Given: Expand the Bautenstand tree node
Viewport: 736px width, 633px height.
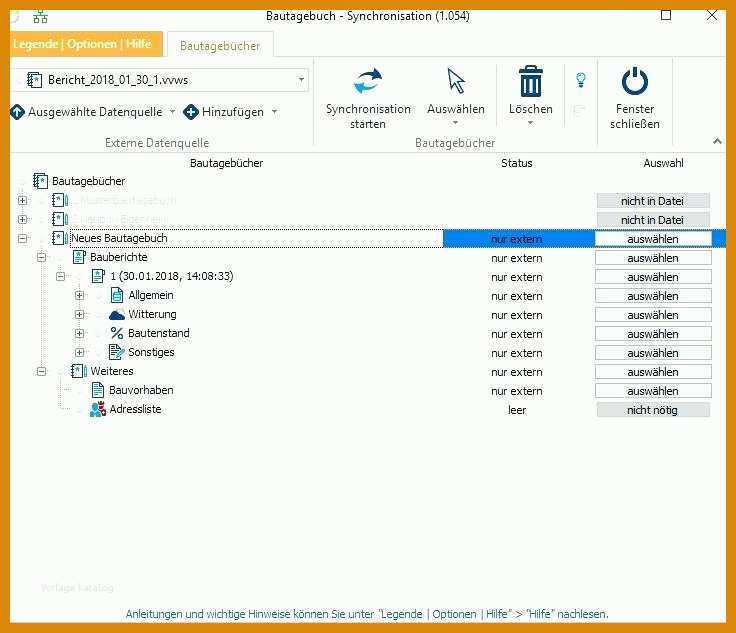Looking at the screenshot, I should pyautogui.click(x=79, y=333).
